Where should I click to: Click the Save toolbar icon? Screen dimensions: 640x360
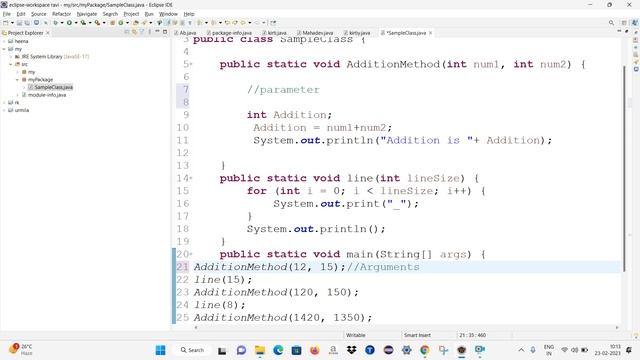coord(19,23)
